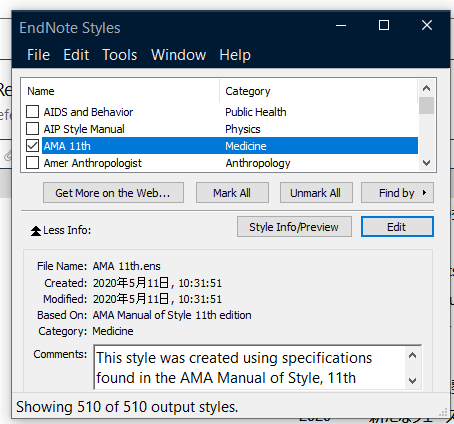Maximize the EndNote Styles window

click(x=384, y=25)
